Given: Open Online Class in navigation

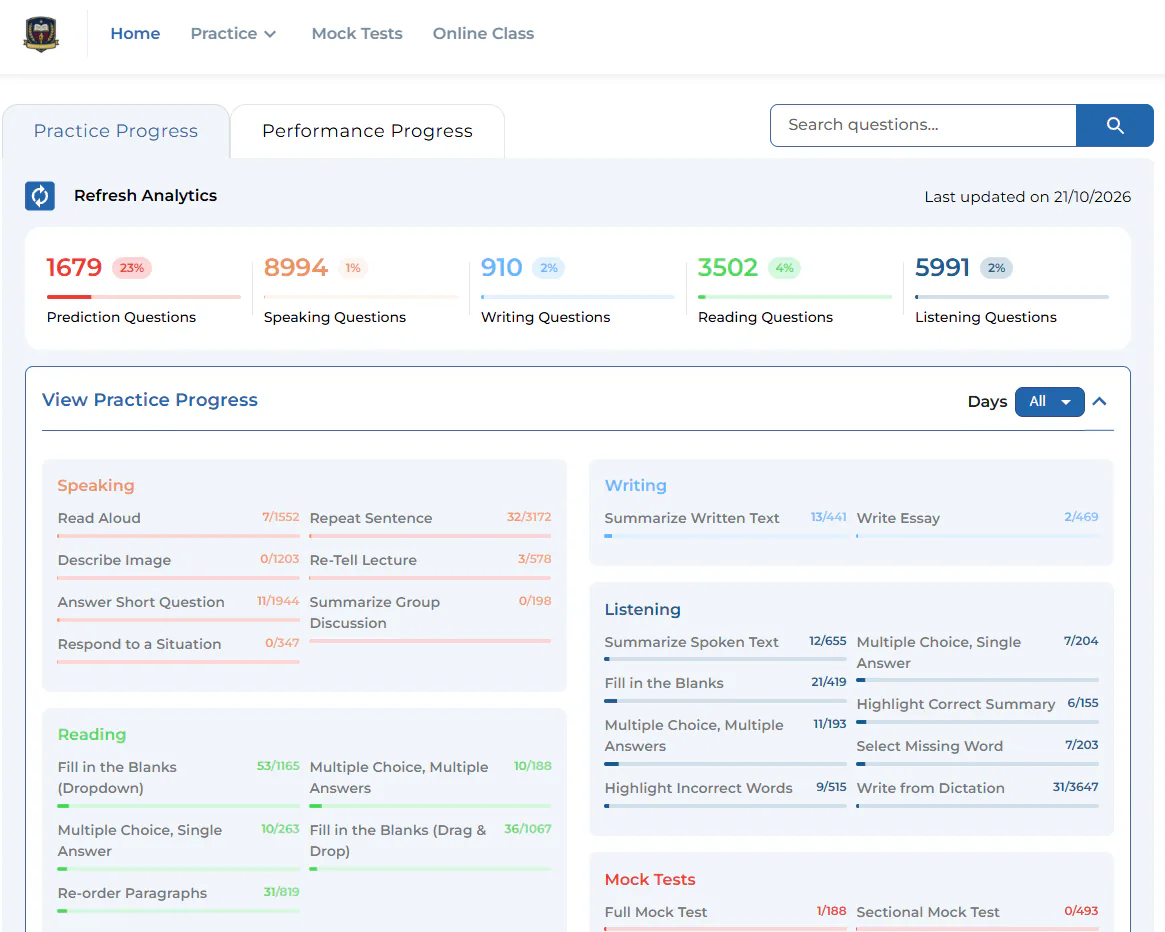Looking at the screenshot, I should click(483, 33).
